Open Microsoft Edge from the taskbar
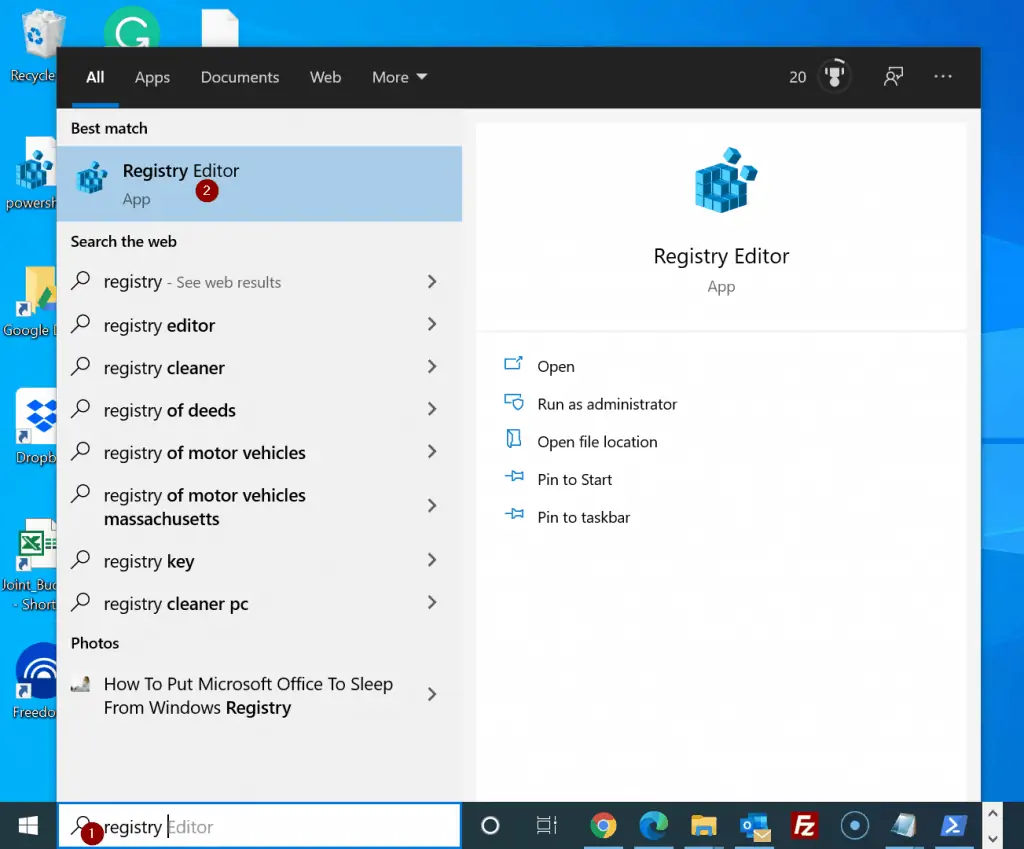Screen dimensions: 1024x849 coord(653,825)
